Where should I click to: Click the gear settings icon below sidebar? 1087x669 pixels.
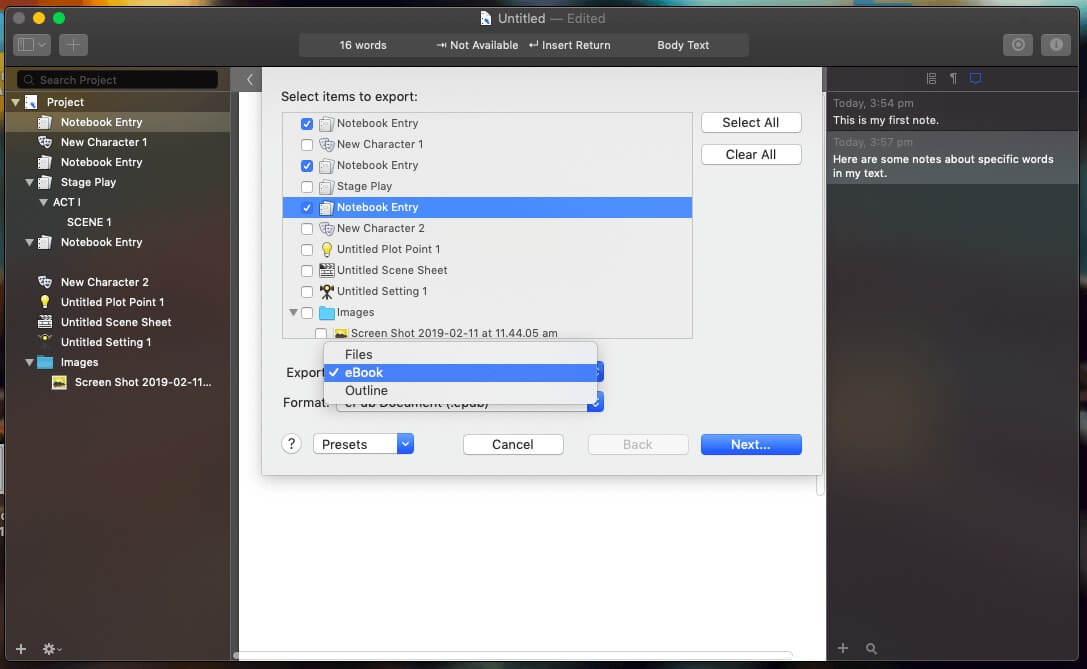pos(51,649)
